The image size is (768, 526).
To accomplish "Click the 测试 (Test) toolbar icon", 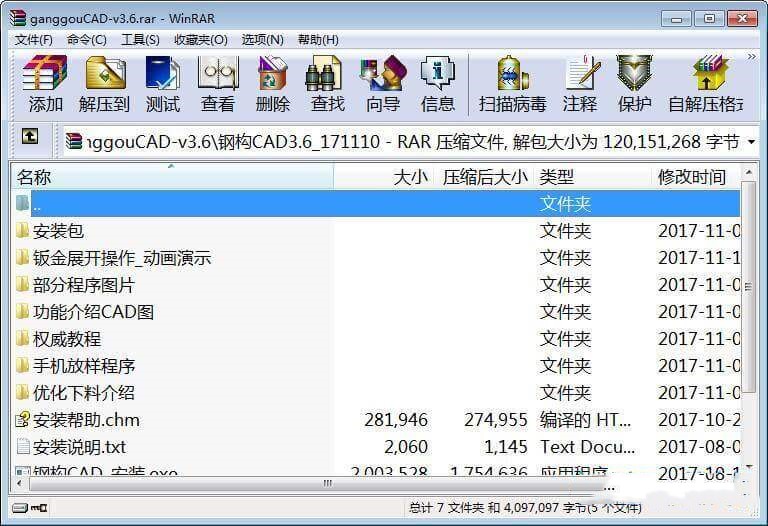I will click(x=163, y=73).
